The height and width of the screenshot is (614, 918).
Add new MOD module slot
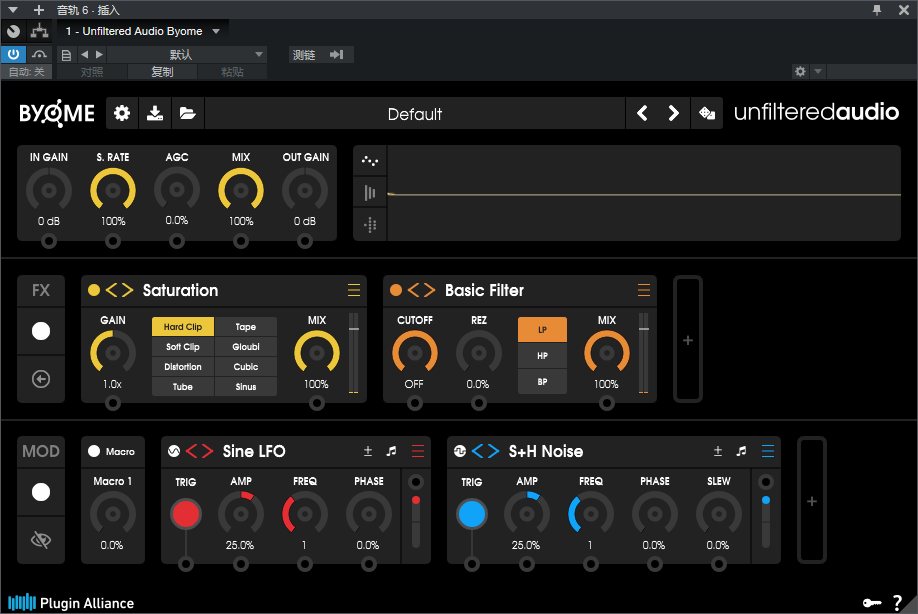(811, 501)
